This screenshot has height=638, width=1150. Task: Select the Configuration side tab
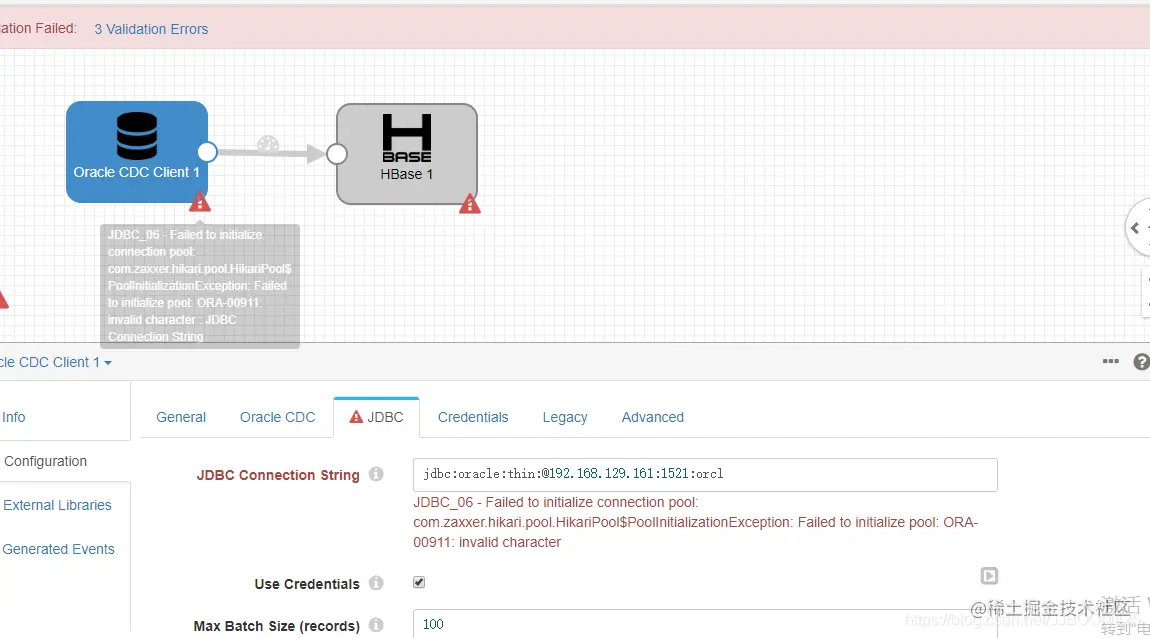coord(45,461)
